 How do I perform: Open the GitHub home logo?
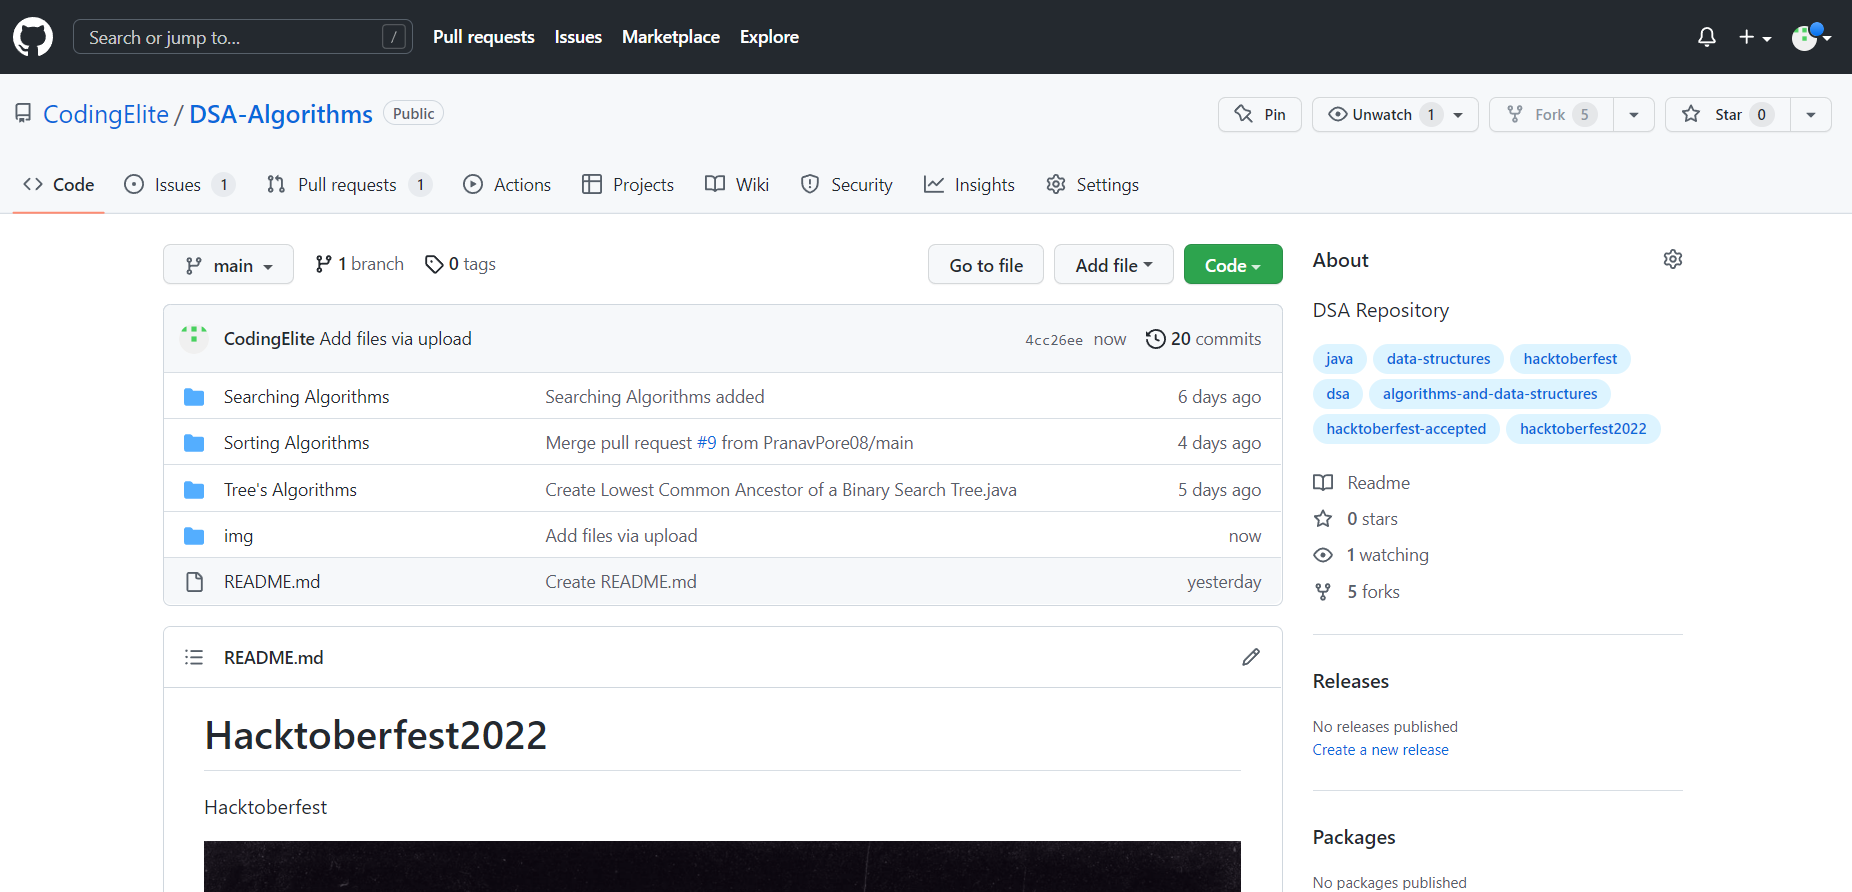tap(33, 37)
